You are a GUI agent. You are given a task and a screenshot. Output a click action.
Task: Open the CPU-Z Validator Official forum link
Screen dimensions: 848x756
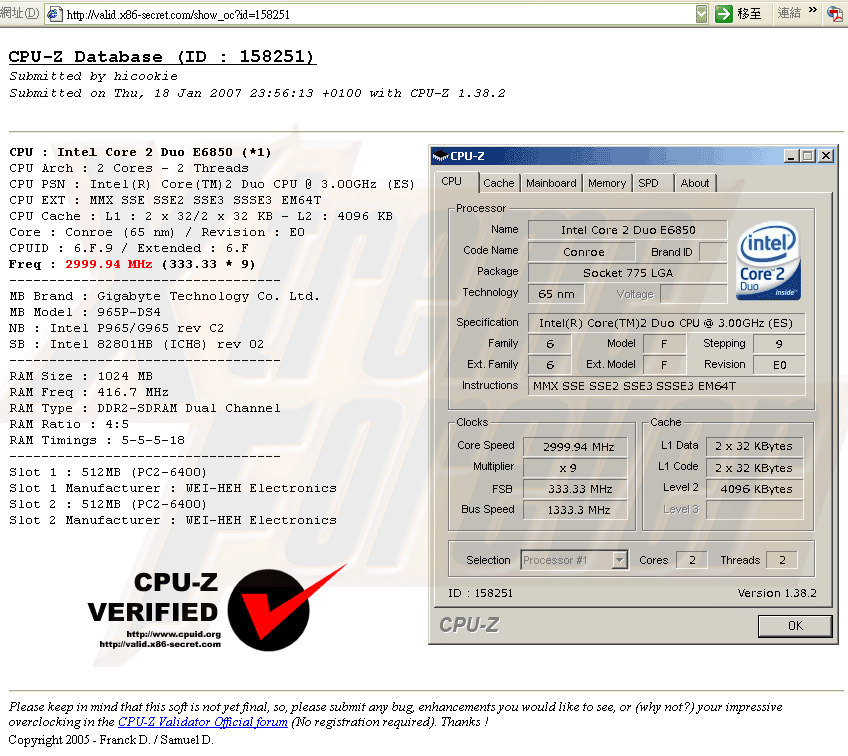point(203,722)
